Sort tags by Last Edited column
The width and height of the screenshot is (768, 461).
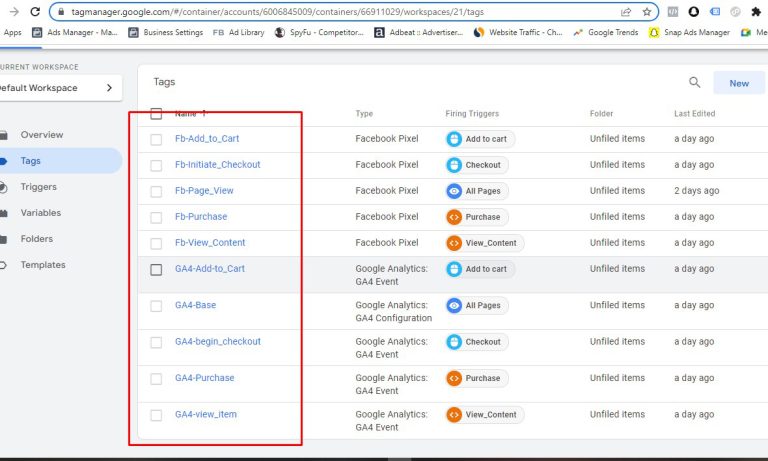[695, 114]
